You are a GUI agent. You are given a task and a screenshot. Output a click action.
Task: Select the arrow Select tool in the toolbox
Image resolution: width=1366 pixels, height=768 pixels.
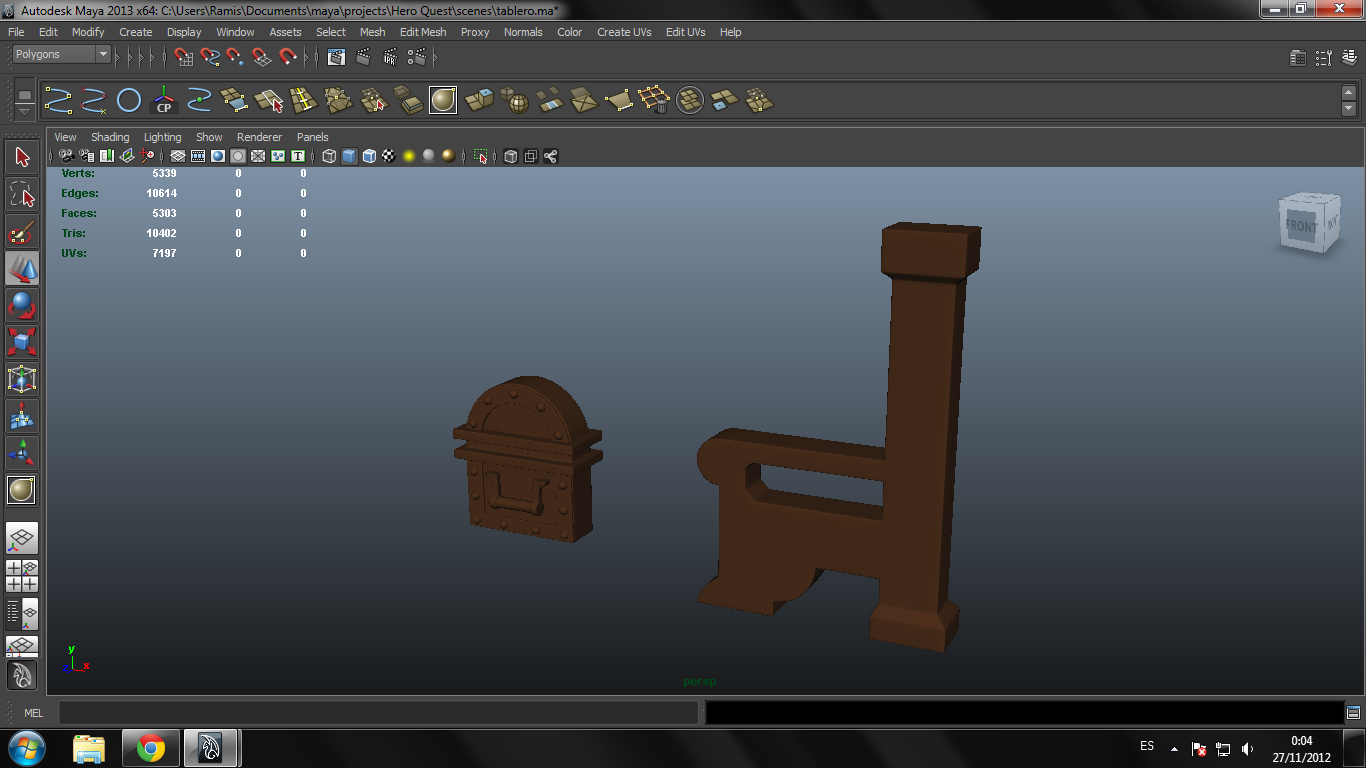click(22, 157)
